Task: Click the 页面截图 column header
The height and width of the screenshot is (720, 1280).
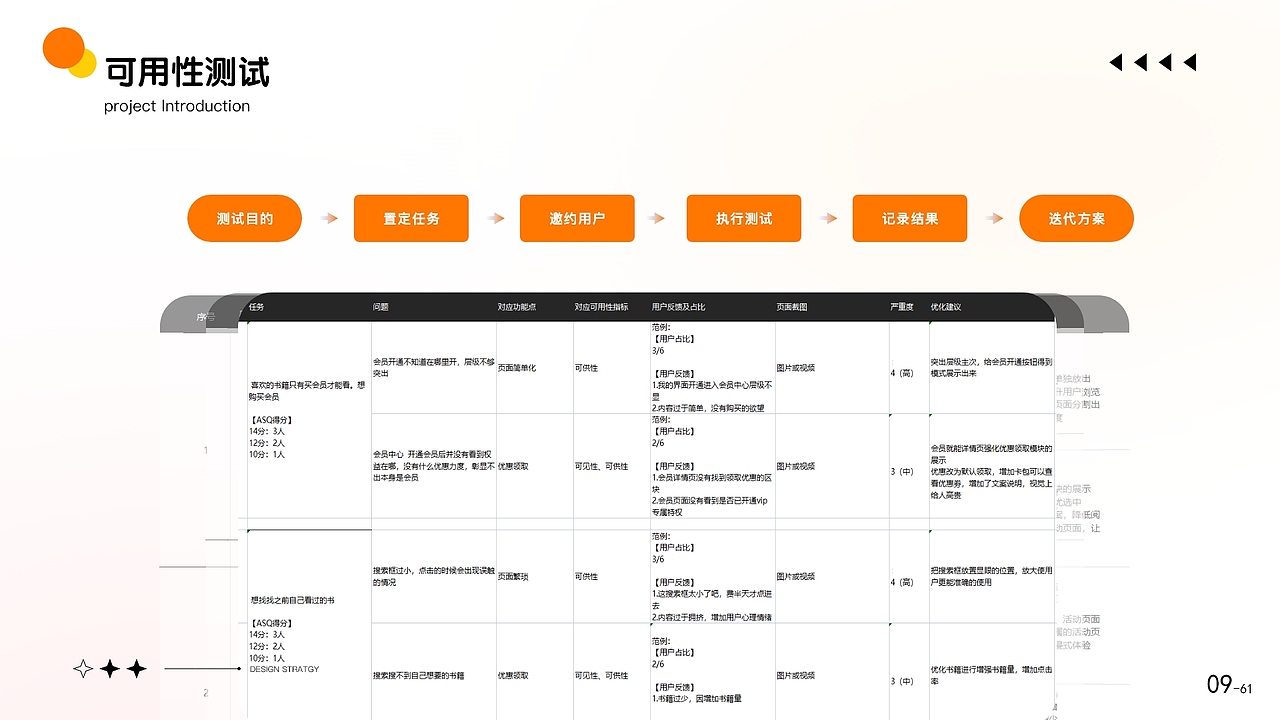Action: 792,307
